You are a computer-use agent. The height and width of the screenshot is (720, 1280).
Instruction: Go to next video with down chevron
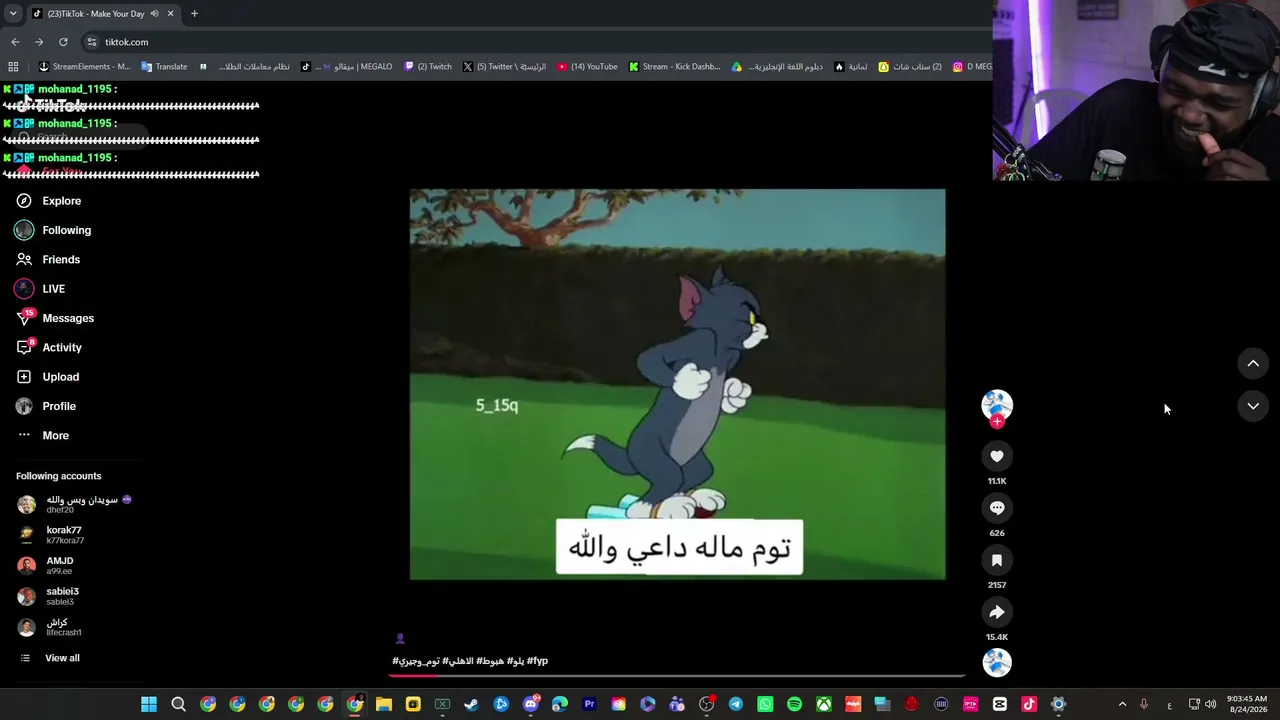(x=1253, y=406)
